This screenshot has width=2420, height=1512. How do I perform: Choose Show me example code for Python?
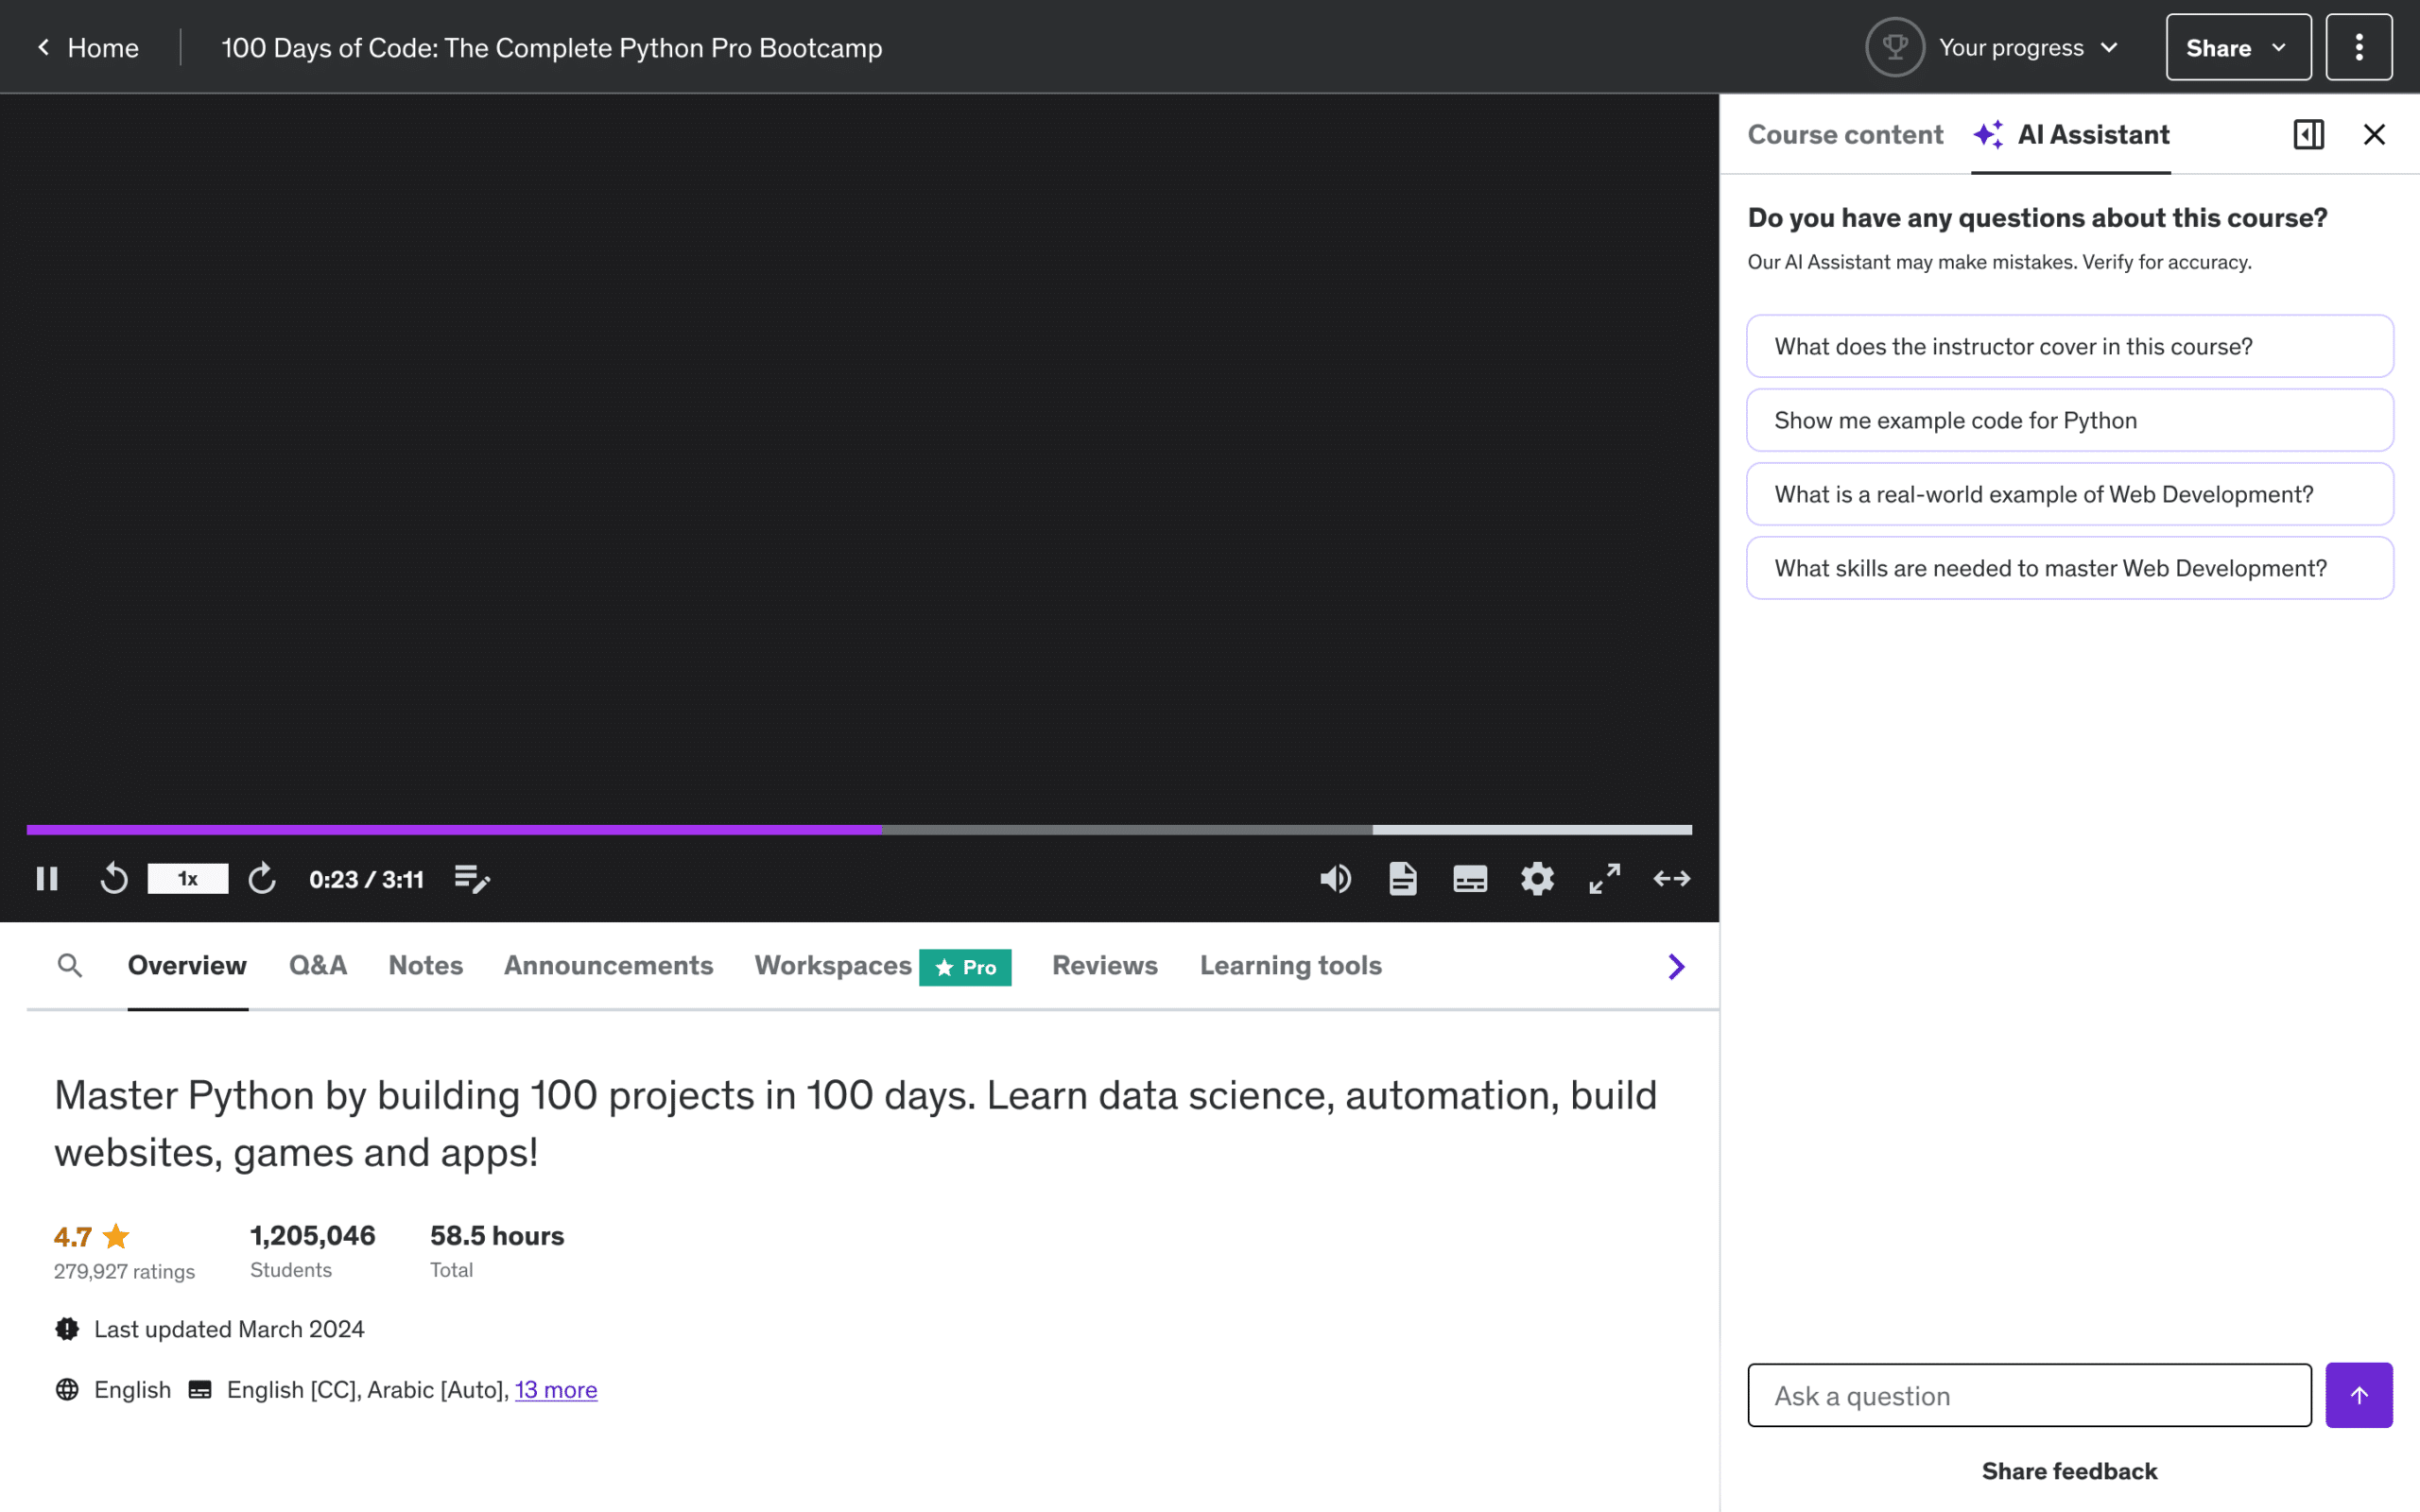2070,420
